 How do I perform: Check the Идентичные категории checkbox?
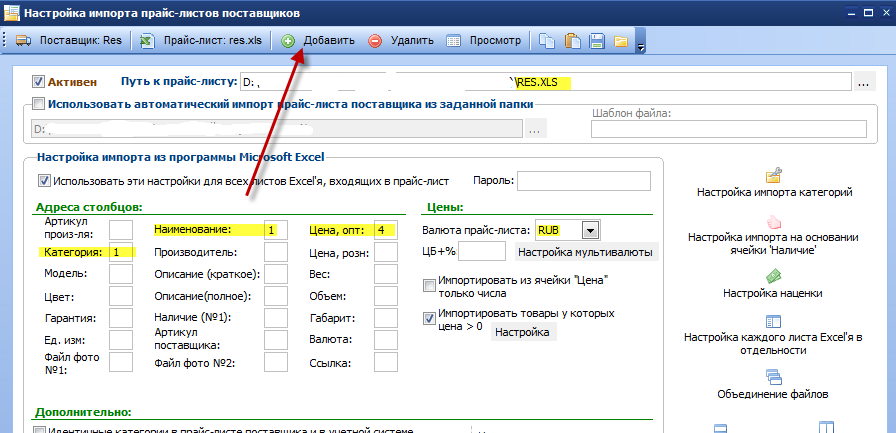coord(39,431)
